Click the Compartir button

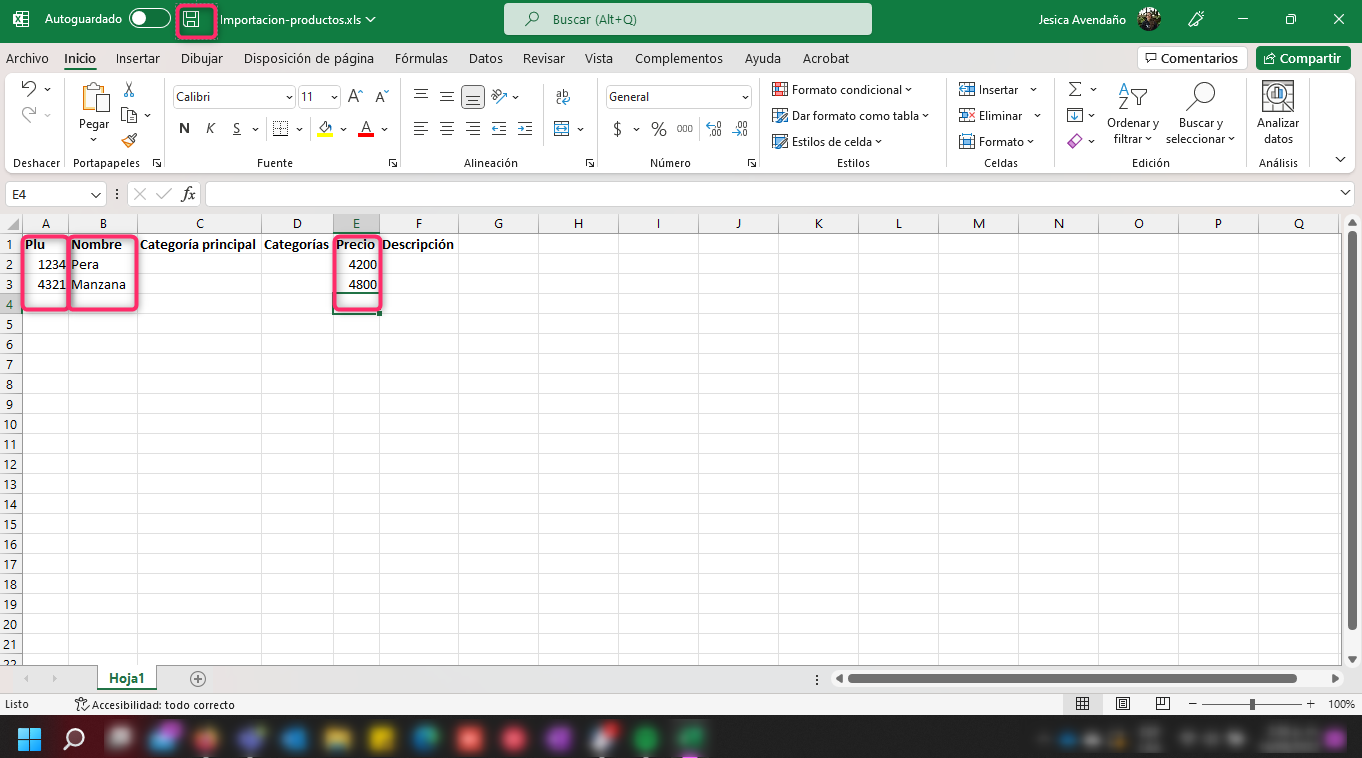point(1303,59)
